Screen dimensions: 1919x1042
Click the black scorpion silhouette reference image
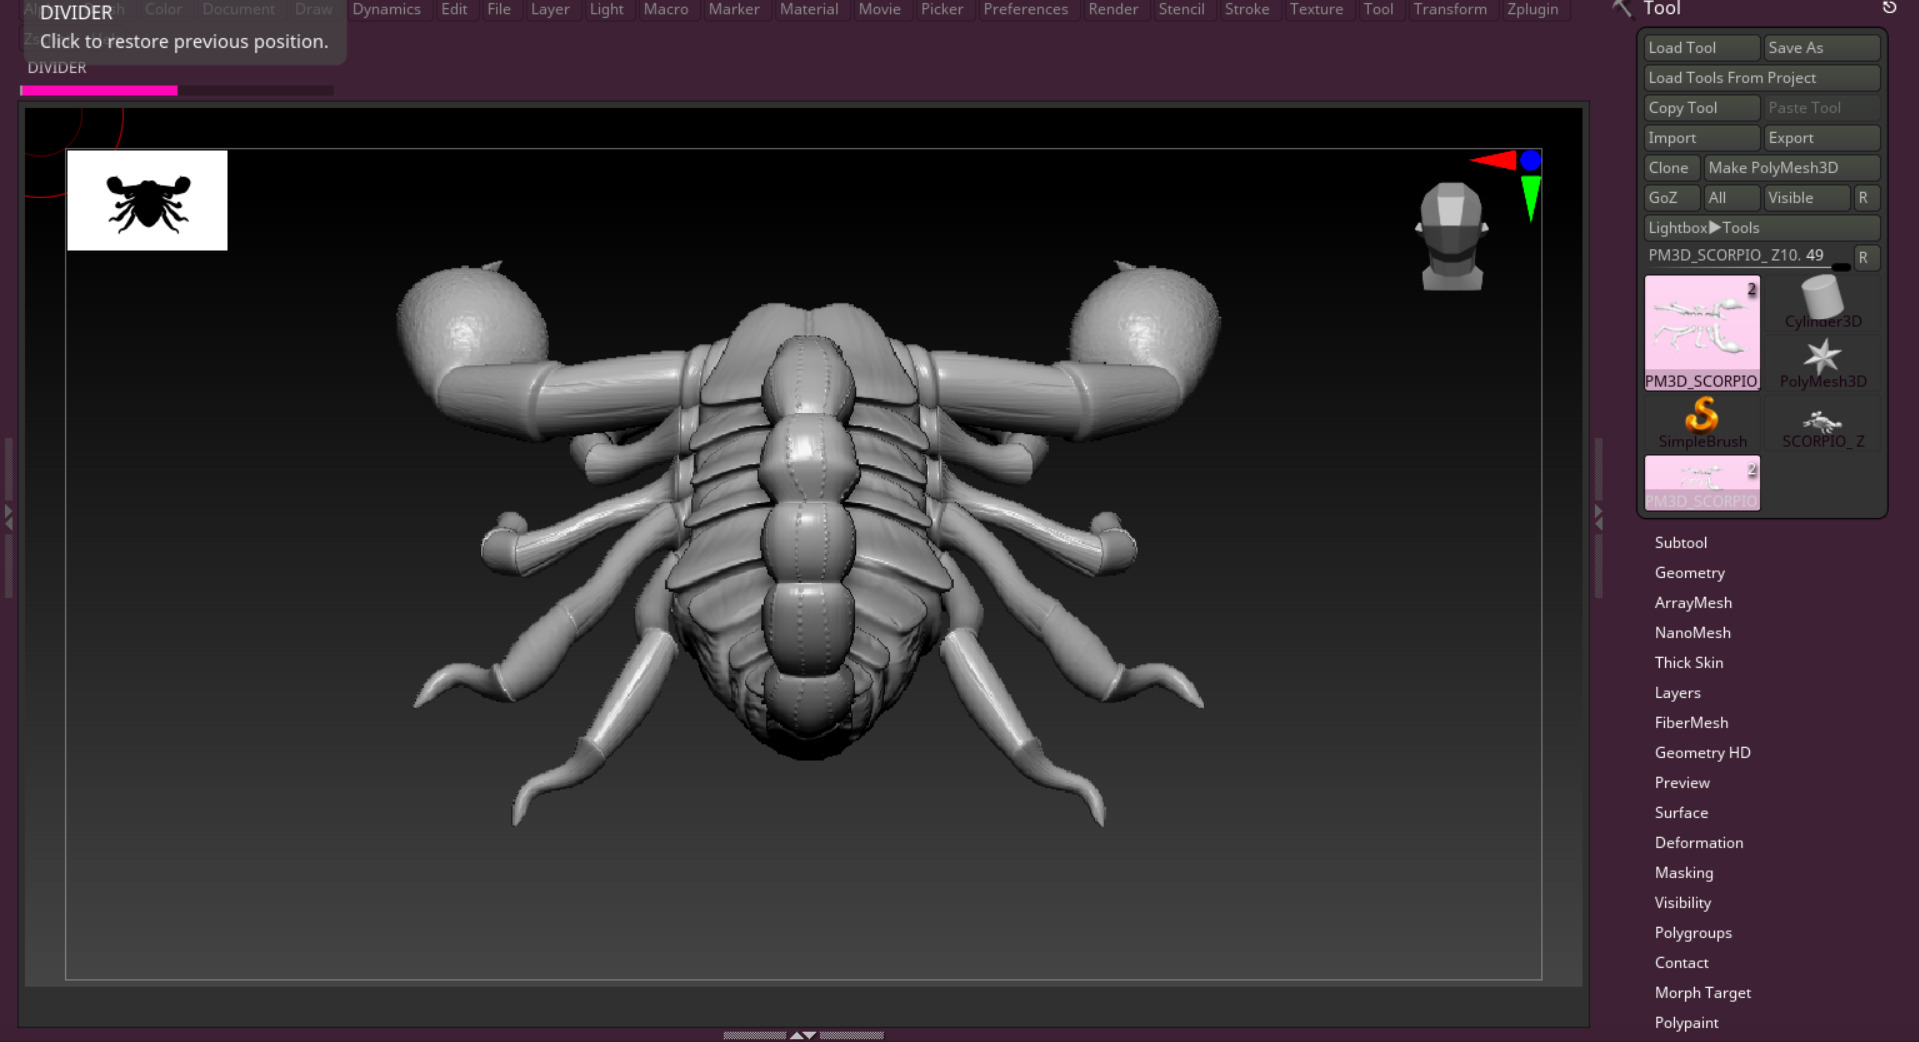[147, 200]
